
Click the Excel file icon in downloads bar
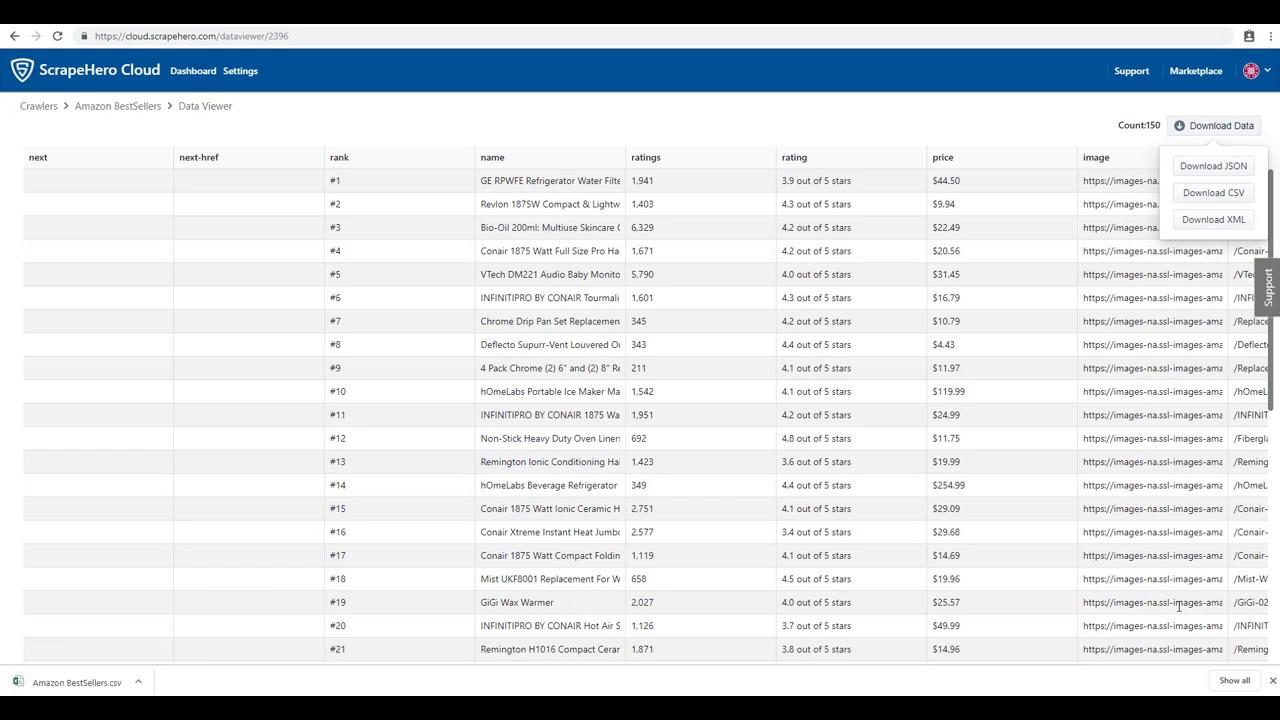click(x=18, y=682)
